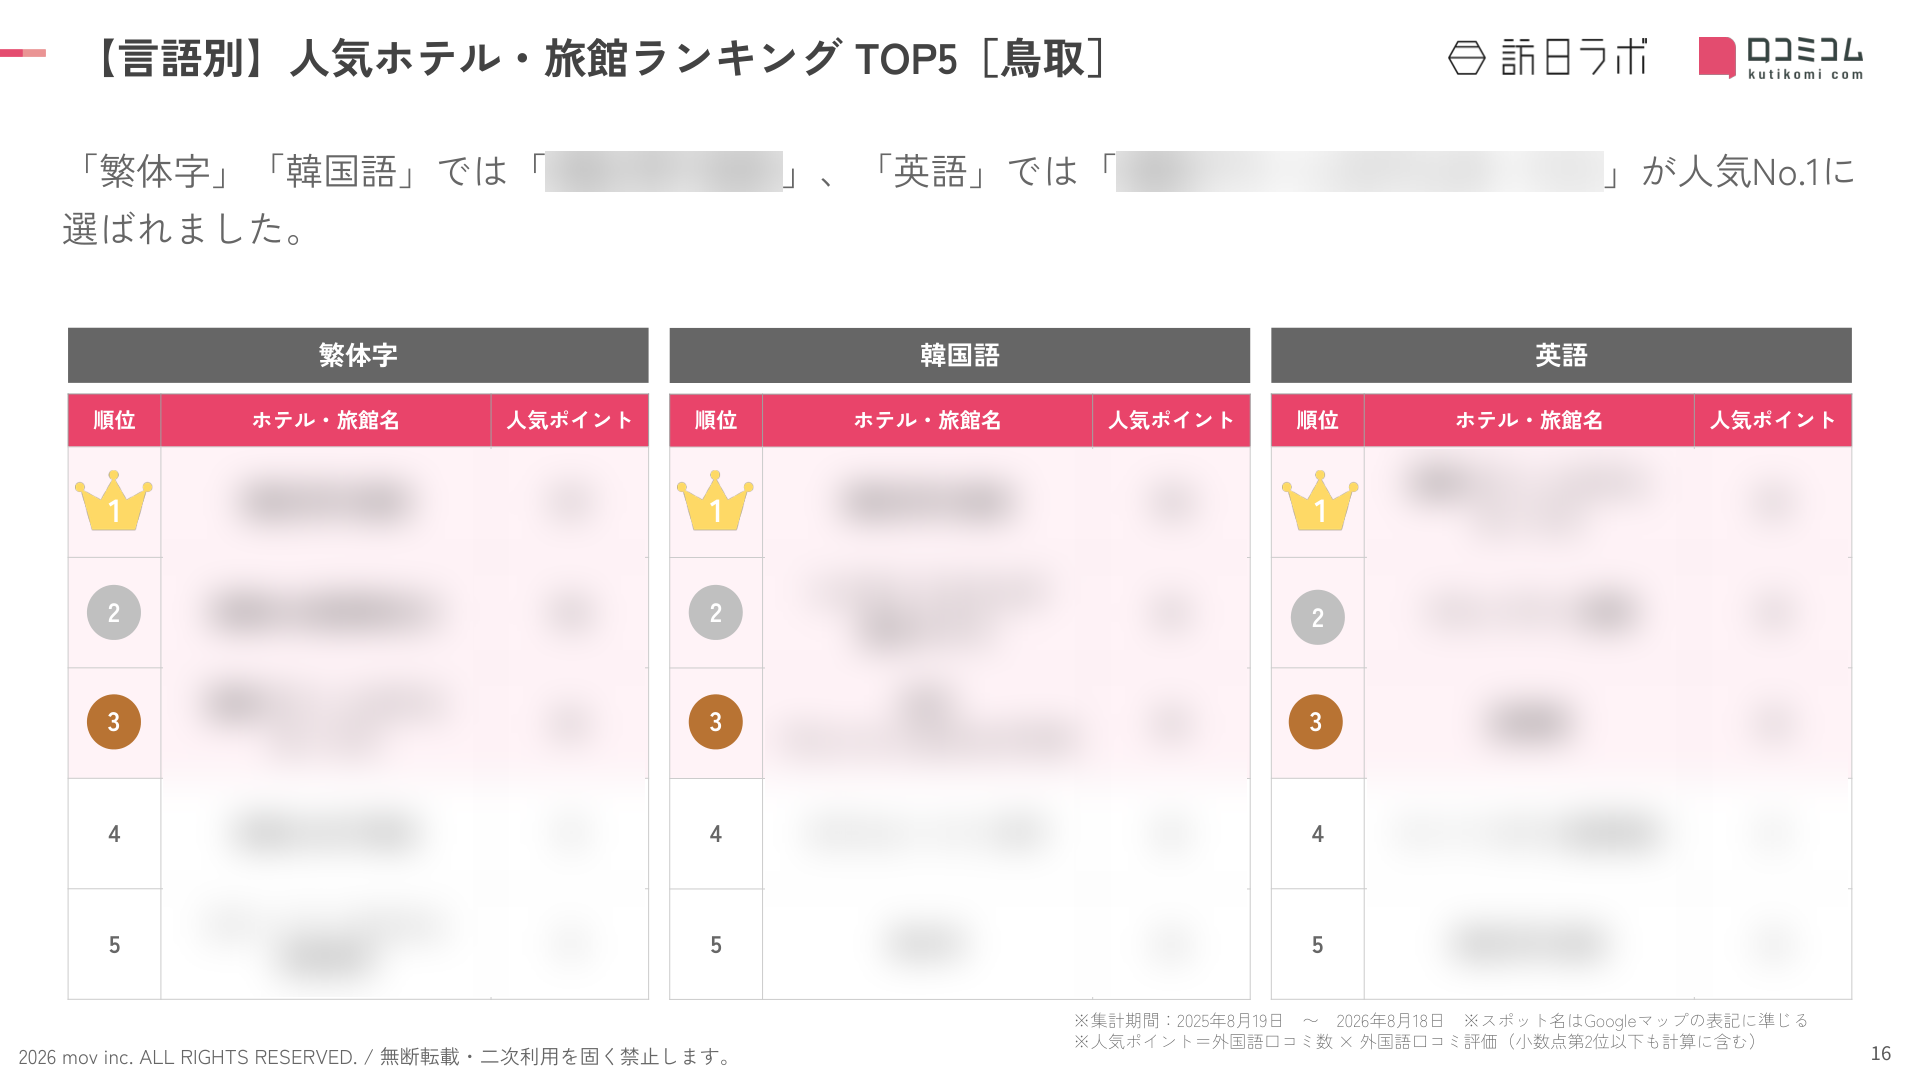Select silver rank 2 badge in 繁体字 table

(x=114, y=612)
